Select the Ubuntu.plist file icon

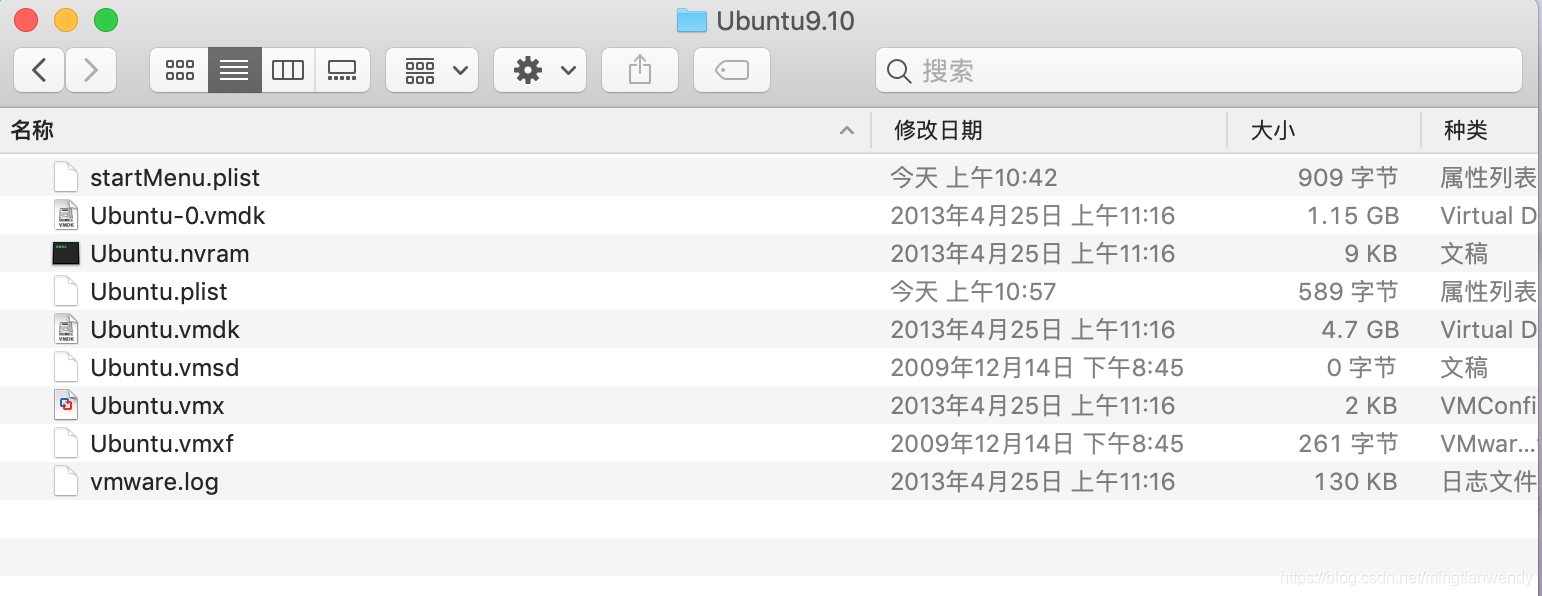tap(66, 292)
